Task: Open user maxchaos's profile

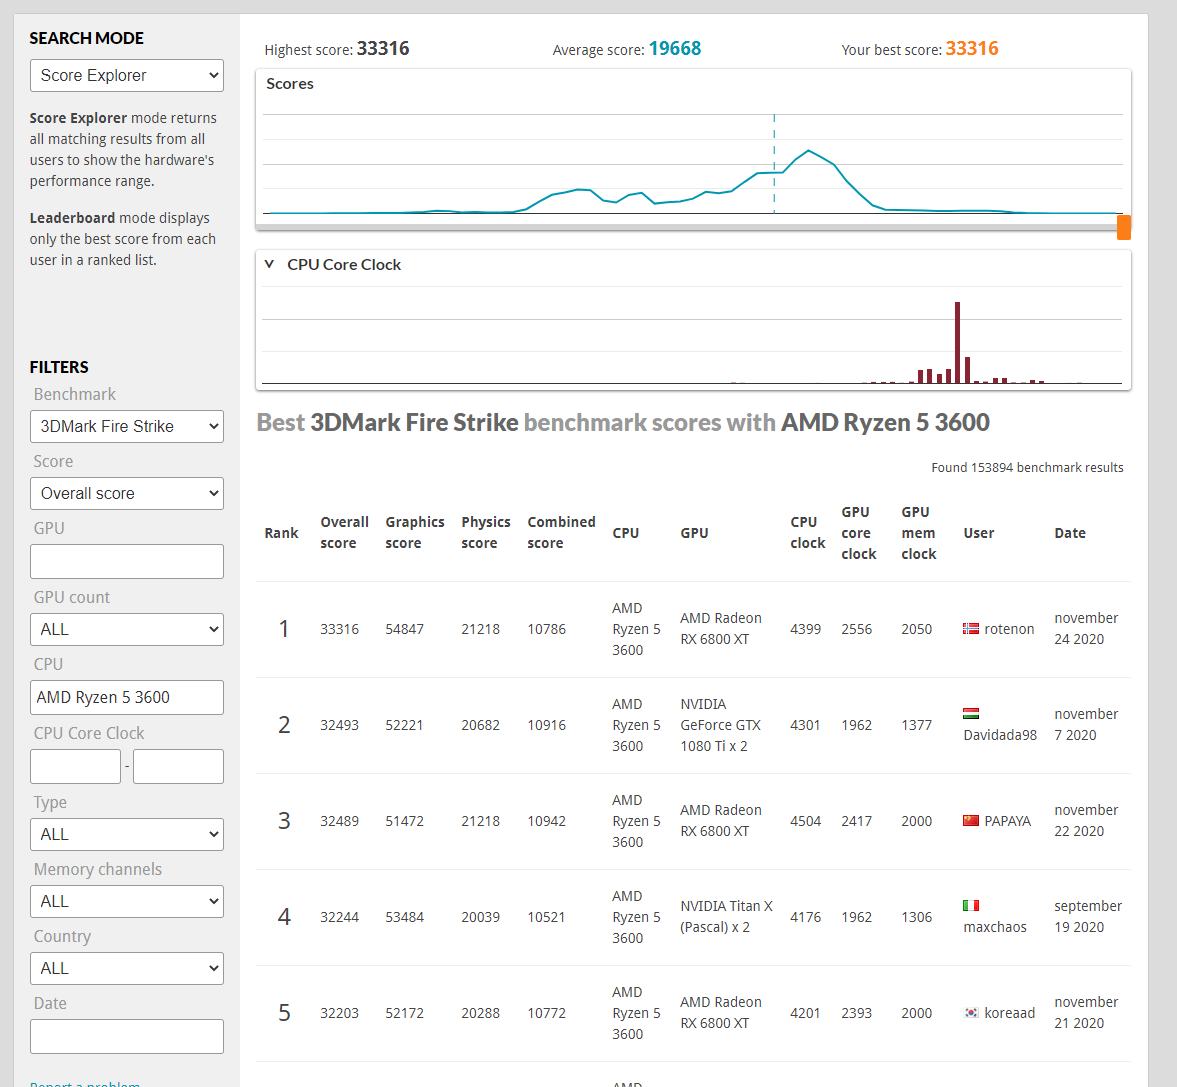Action: (995, 927)
